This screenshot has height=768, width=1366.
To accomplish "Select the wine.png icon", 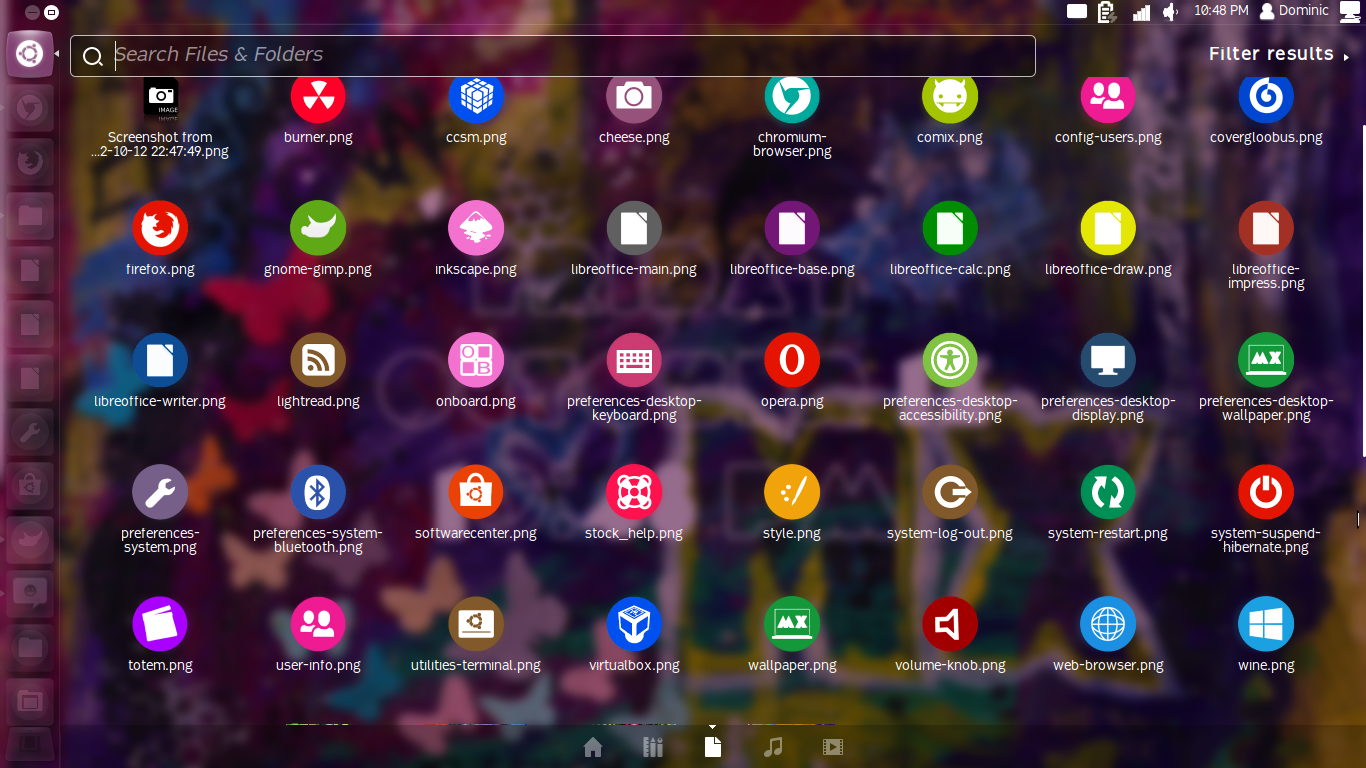I will [x=1266, y=624].
